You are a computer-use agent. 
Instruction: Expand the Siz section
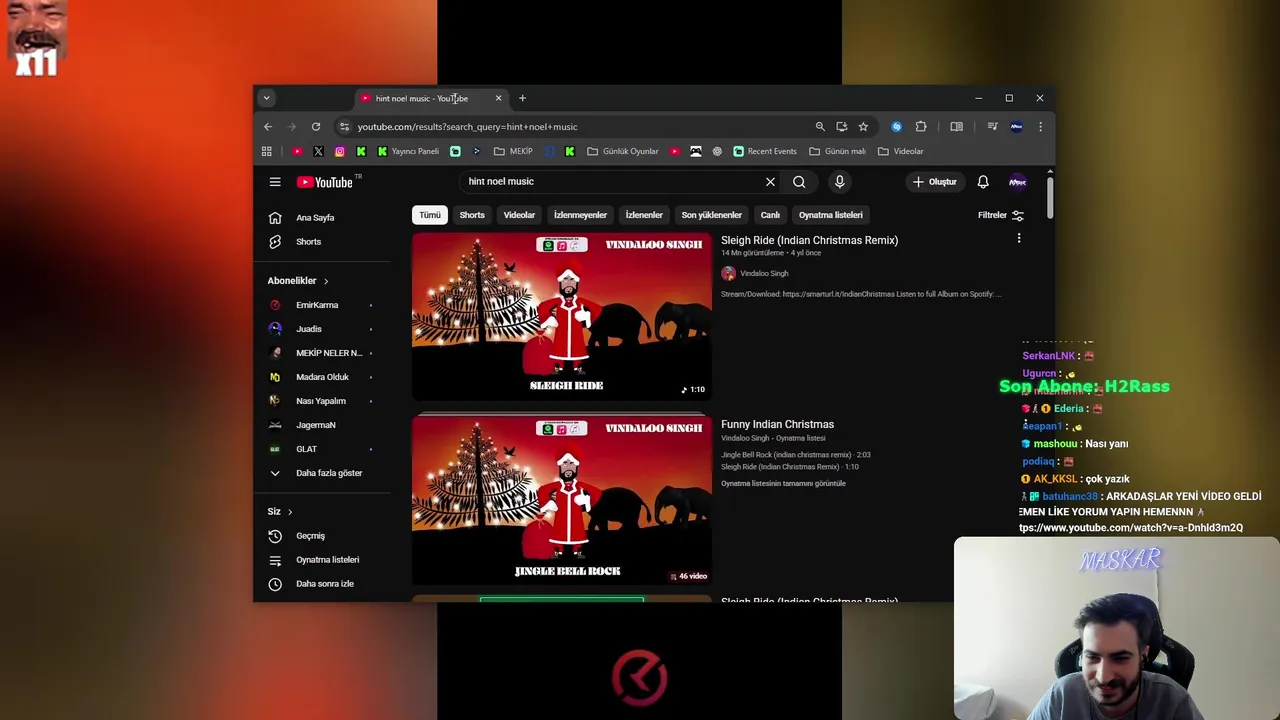[x=280, y=512]
